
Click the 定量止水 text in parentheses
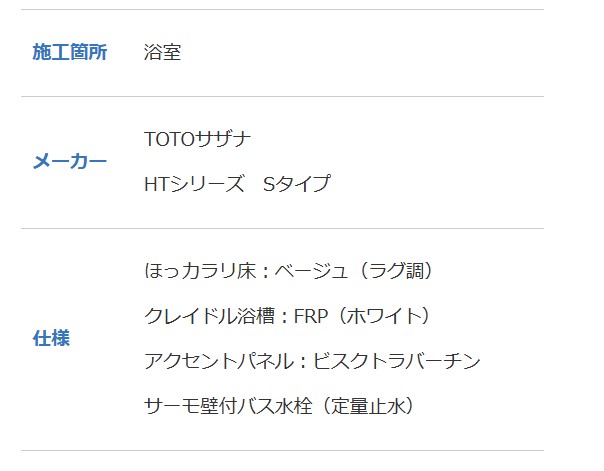click(x=370, y=406)
